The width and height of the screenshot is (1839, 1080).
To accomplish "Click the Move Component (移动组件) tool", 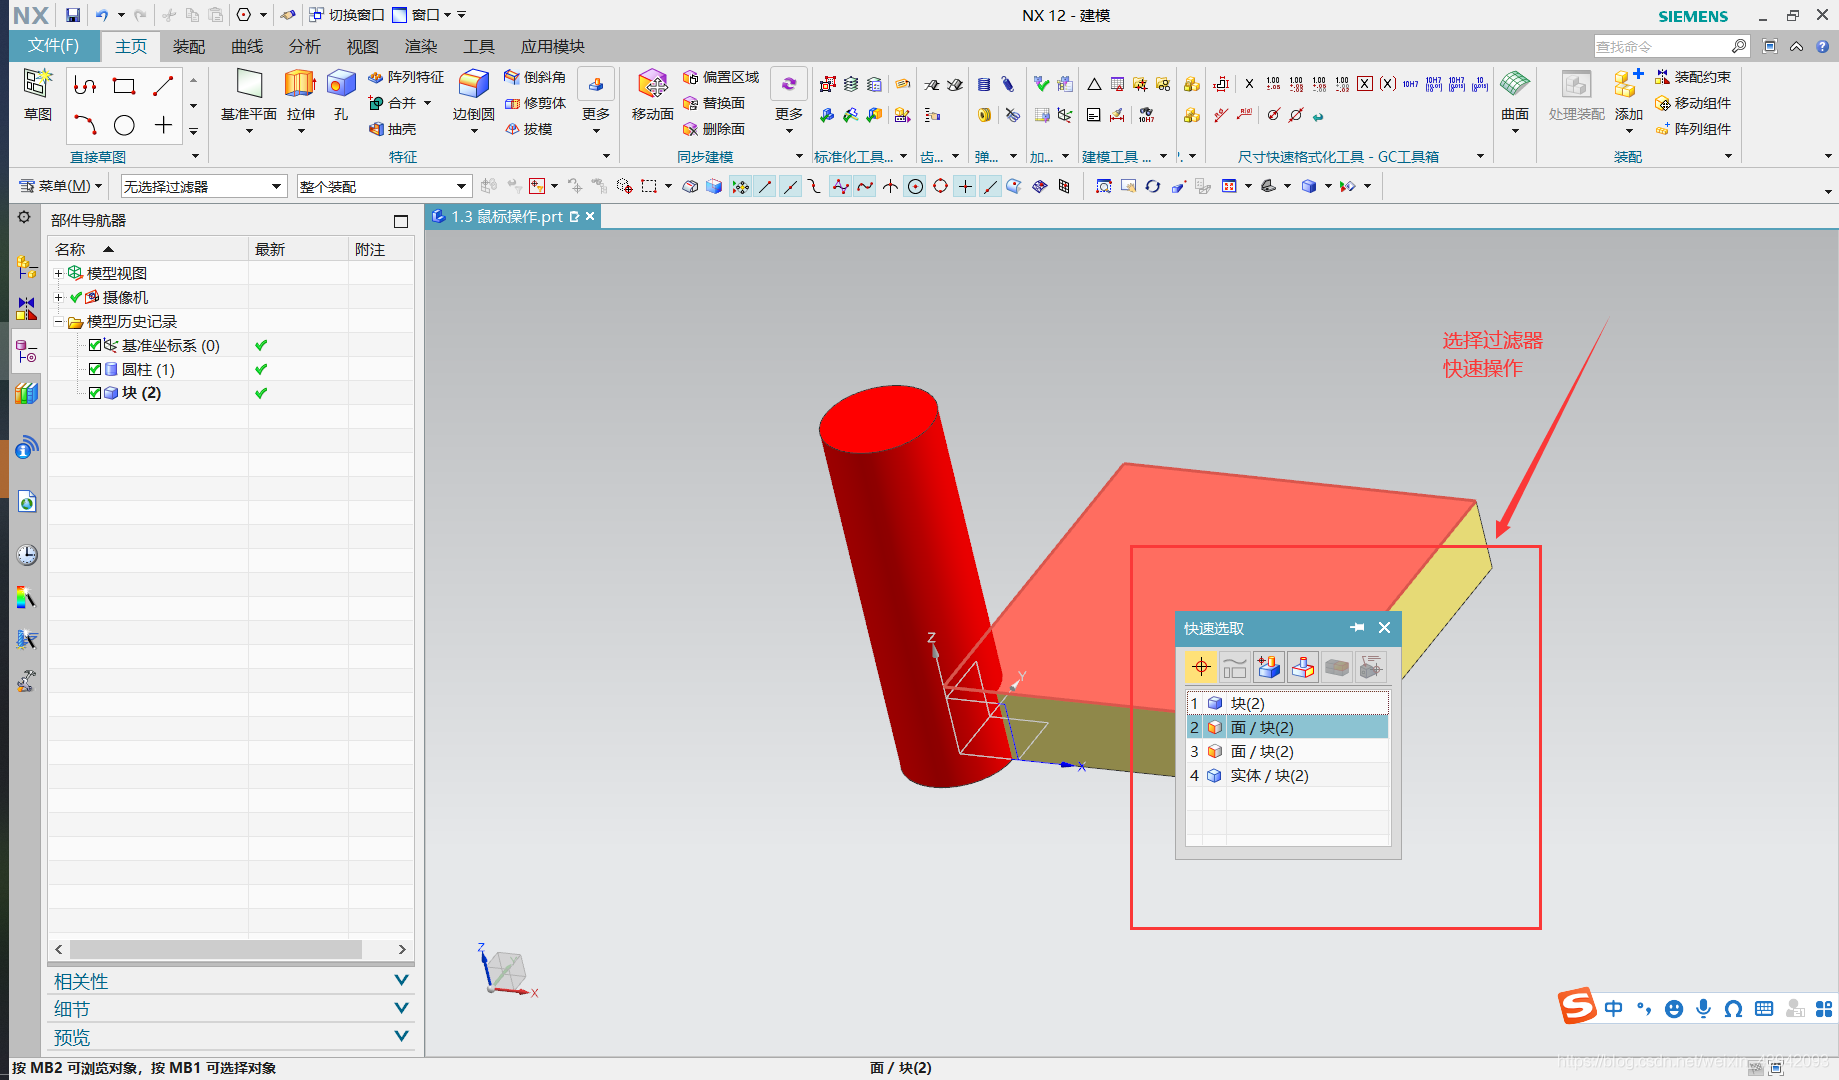I will click(x=1693, y=103).
